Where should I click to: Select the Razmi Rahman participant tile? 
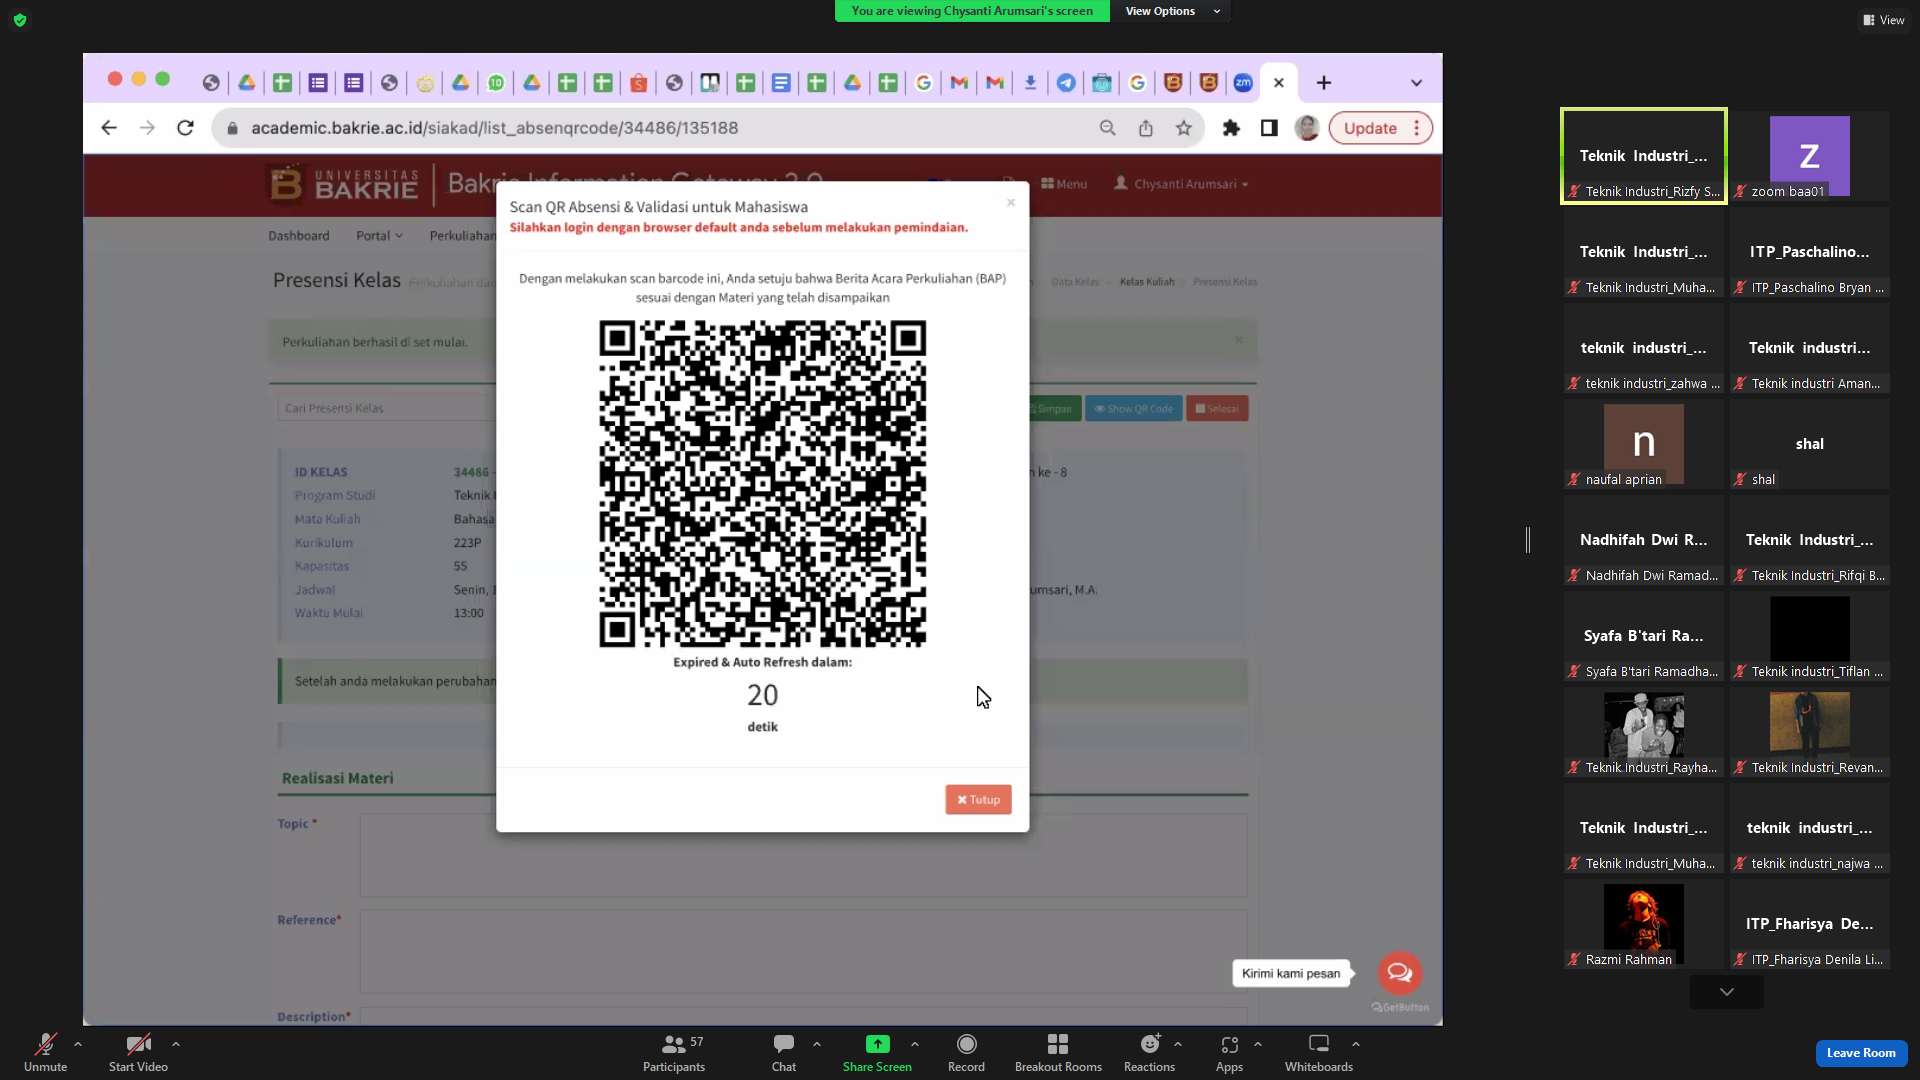coord(1644,925)
